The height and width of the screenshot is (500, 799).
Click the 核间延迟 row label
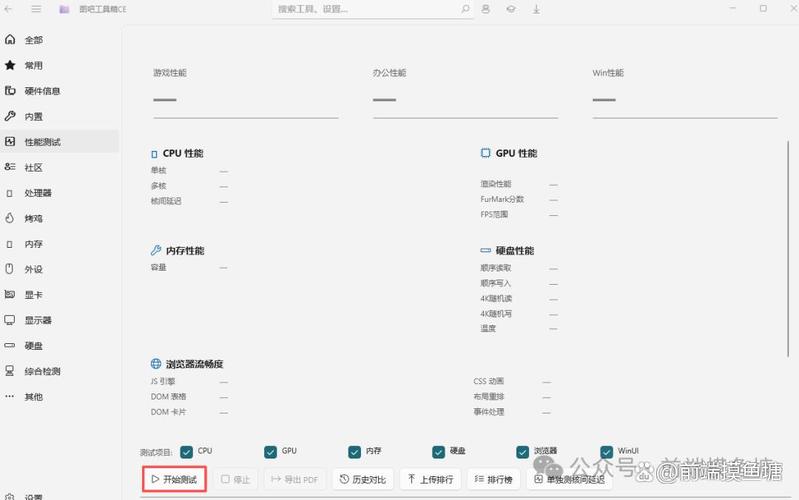tap(166, 201)
